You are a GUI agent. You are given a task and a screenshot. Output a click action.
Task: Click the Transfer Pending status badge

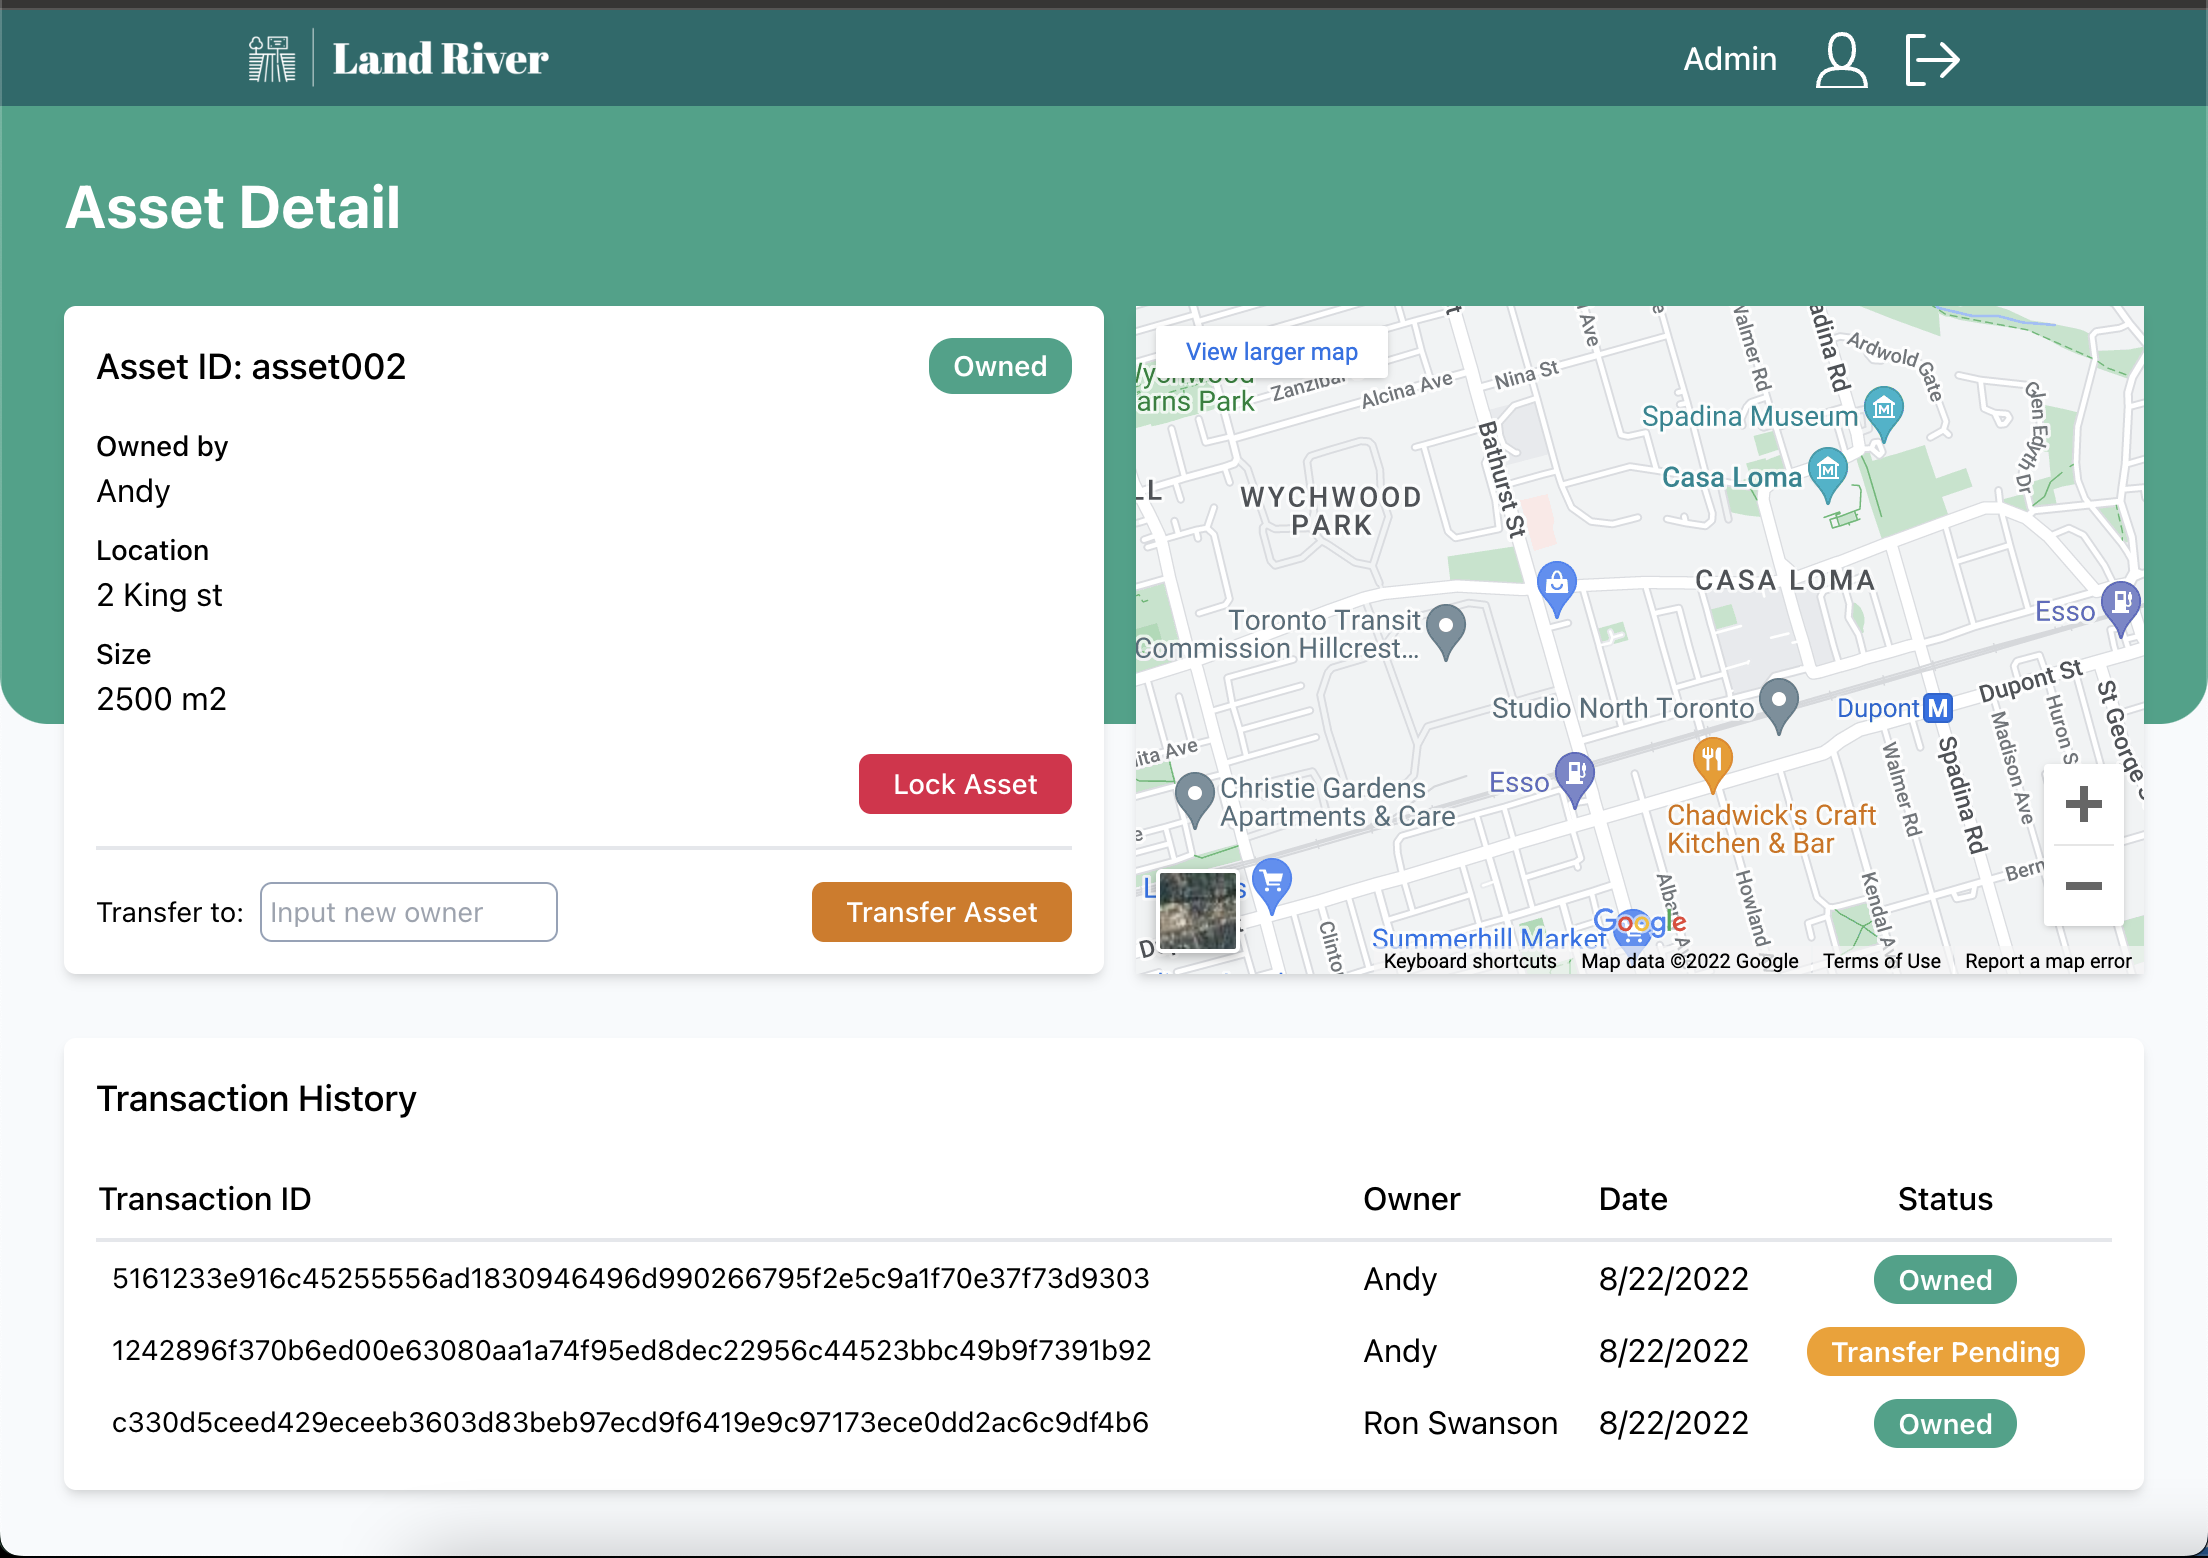1945,1352
